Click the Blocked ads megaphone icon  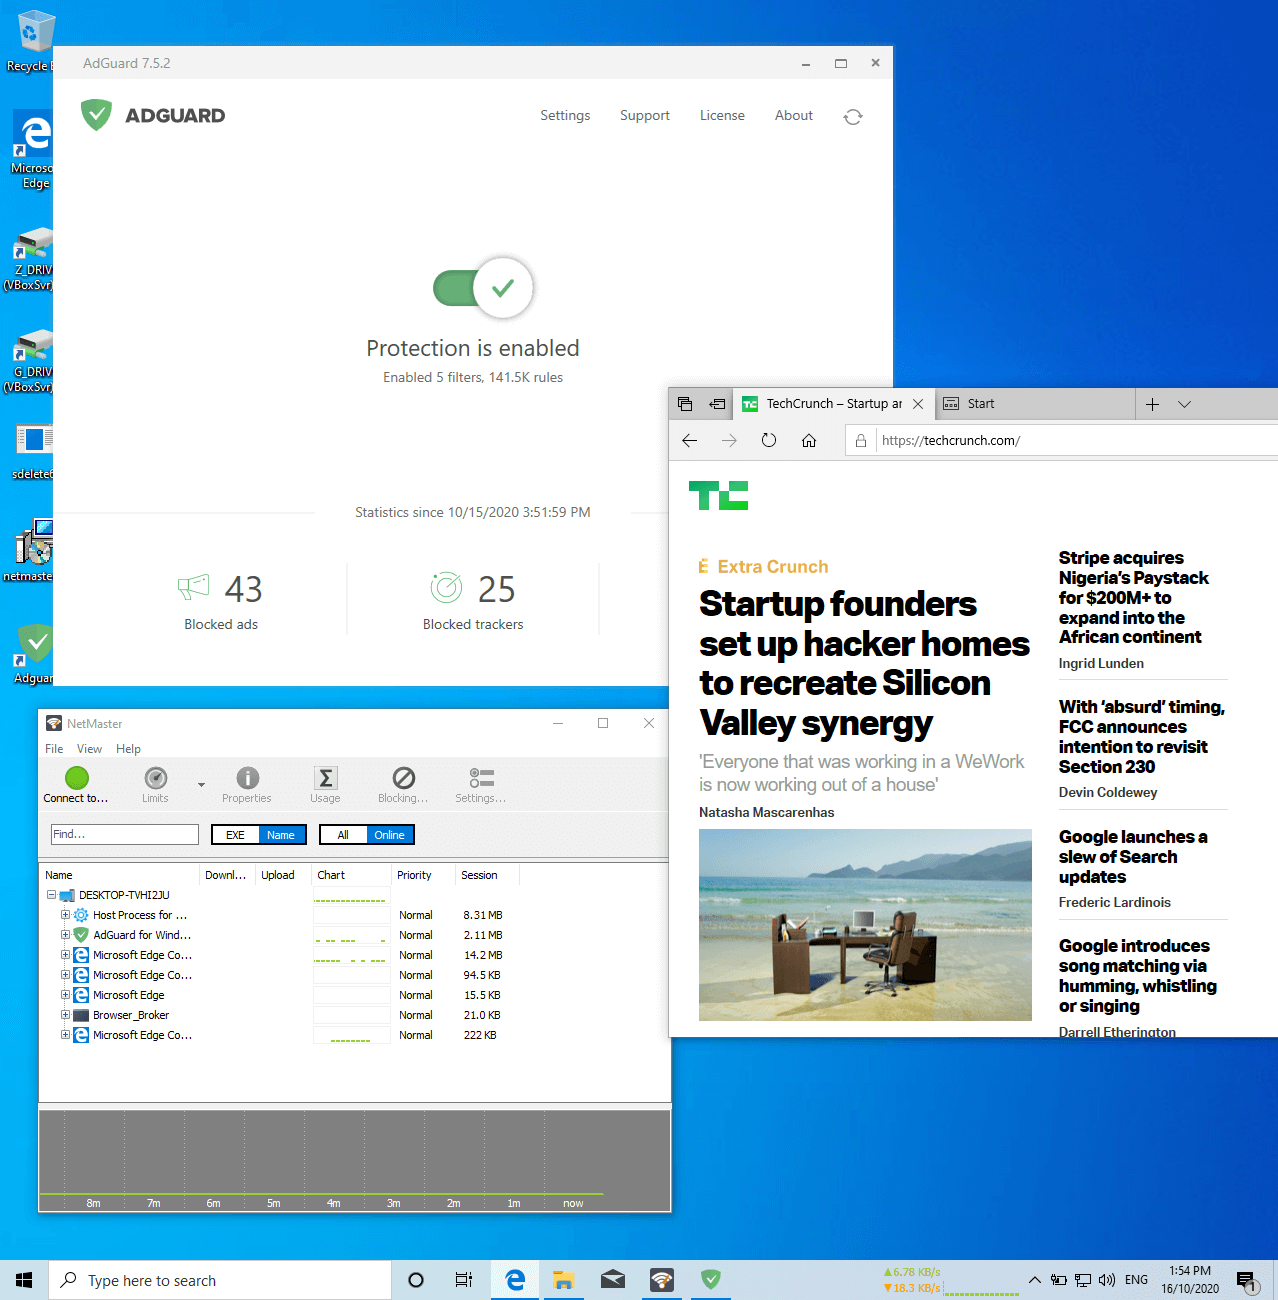(x=194, y=587)
